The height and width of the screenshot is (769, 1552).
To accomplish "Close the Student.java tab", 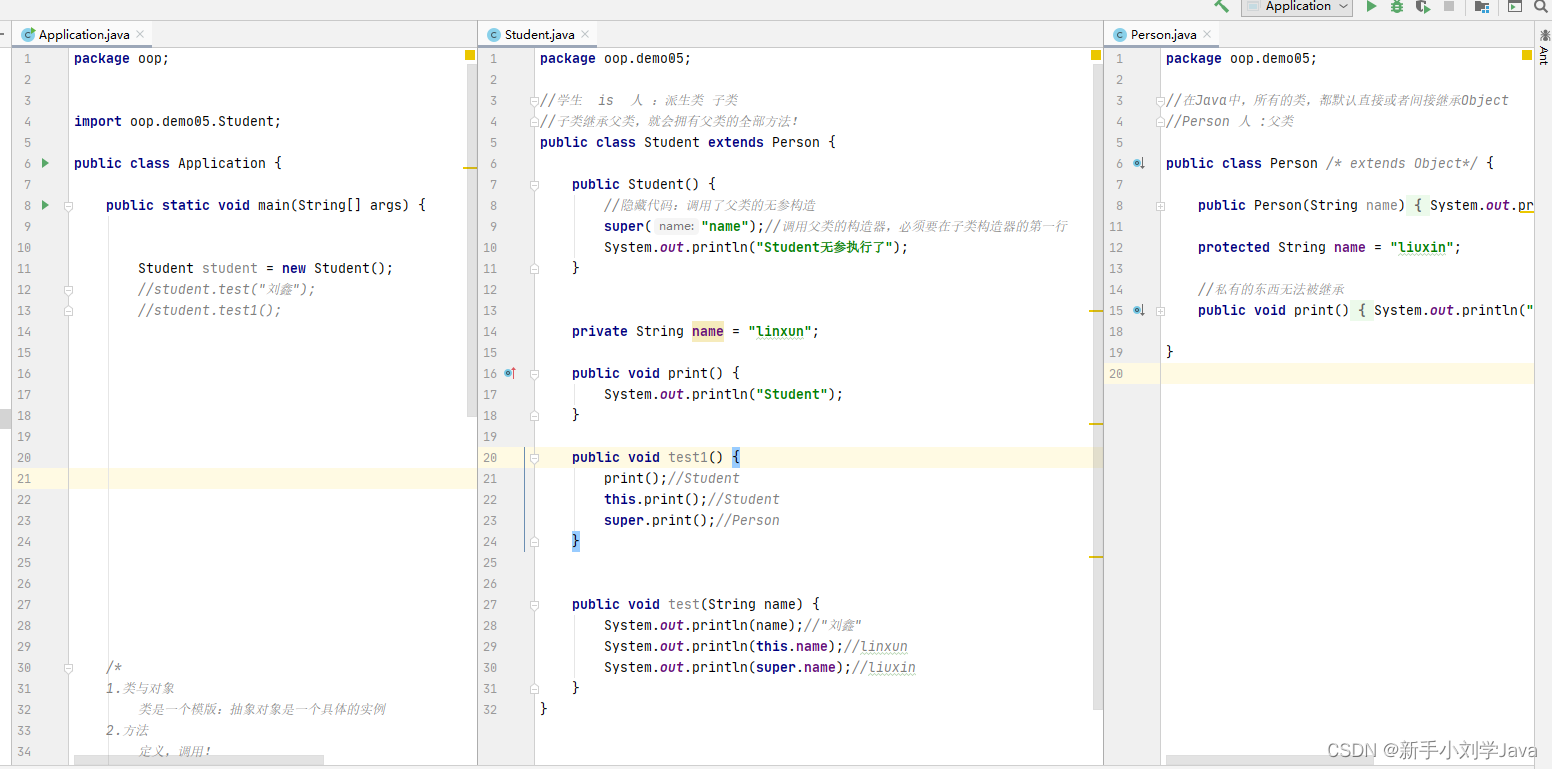I will pos(585,35).
